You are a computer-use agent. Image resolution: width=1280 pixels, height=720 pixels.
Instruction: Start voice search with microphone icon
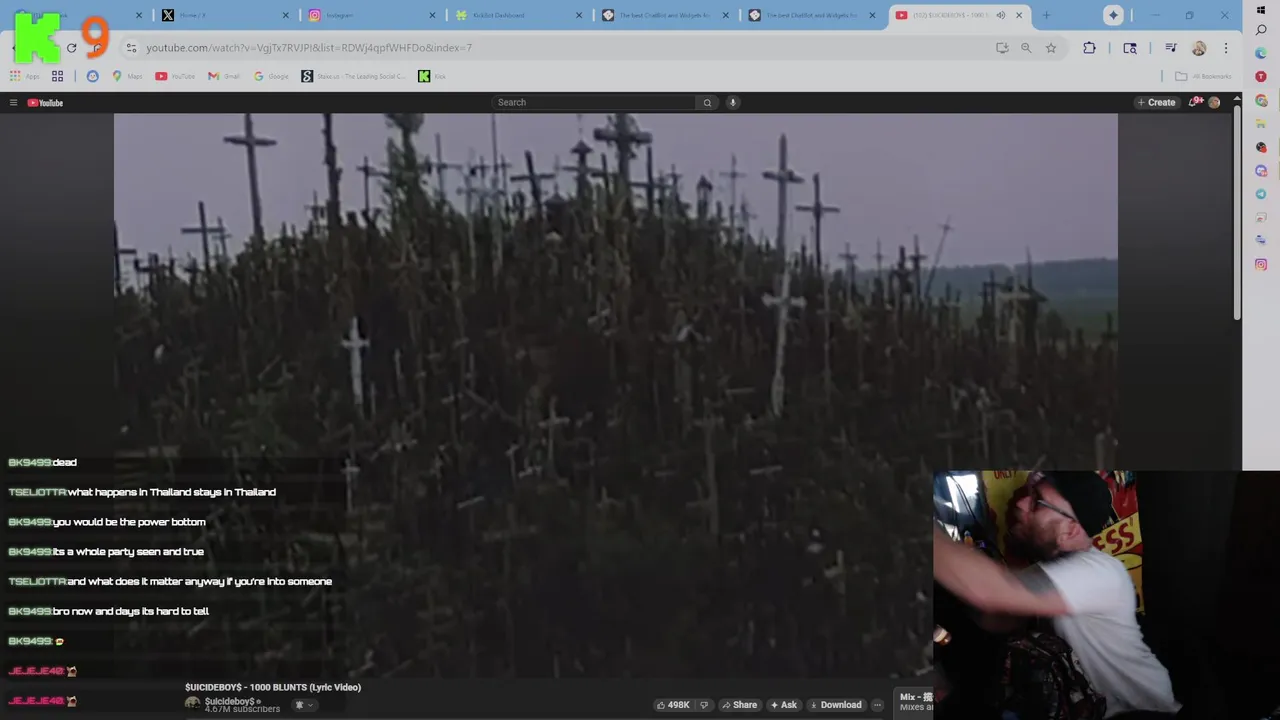pos(732,102)
